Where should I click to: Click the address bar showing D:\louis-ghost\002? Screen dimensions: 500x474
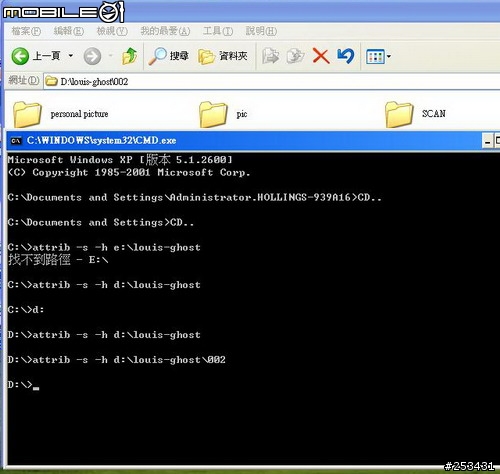[272, 81]
